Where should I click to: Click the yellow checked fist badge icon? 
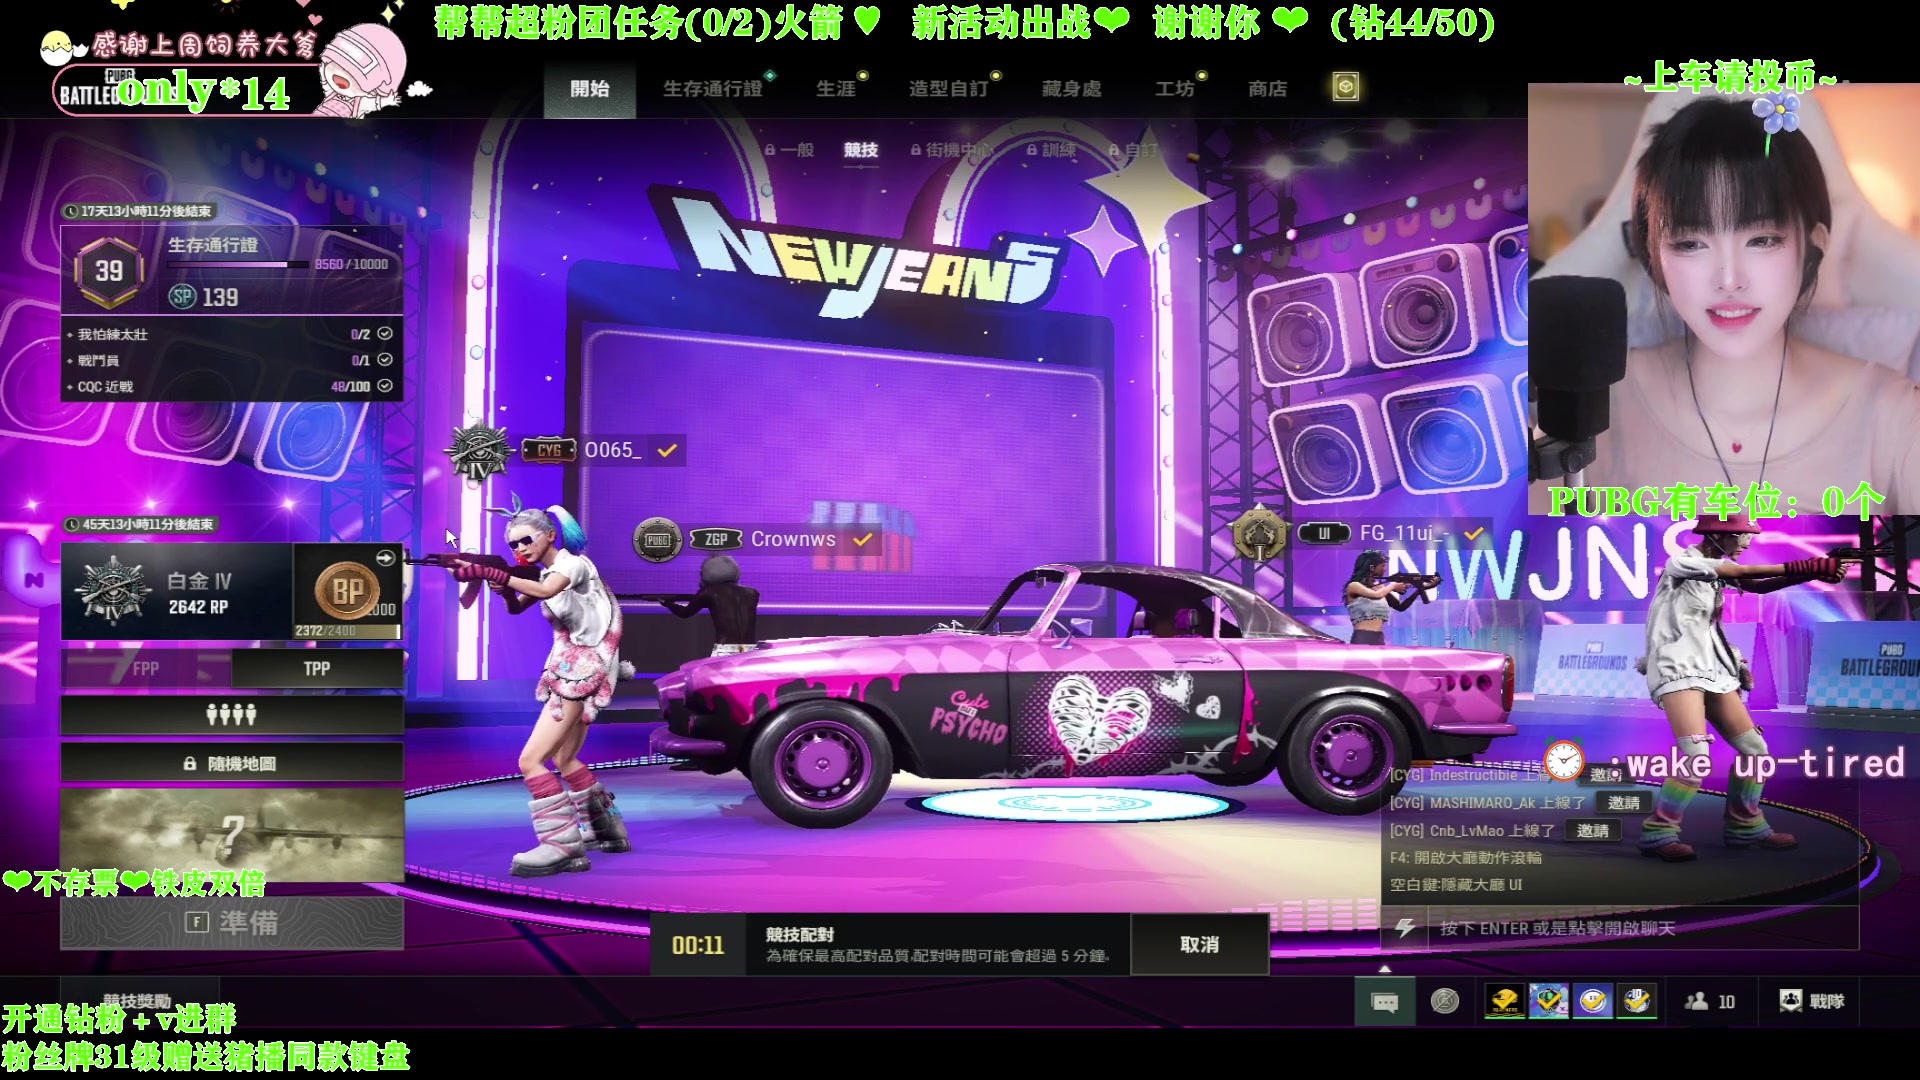[1505, 1000]
